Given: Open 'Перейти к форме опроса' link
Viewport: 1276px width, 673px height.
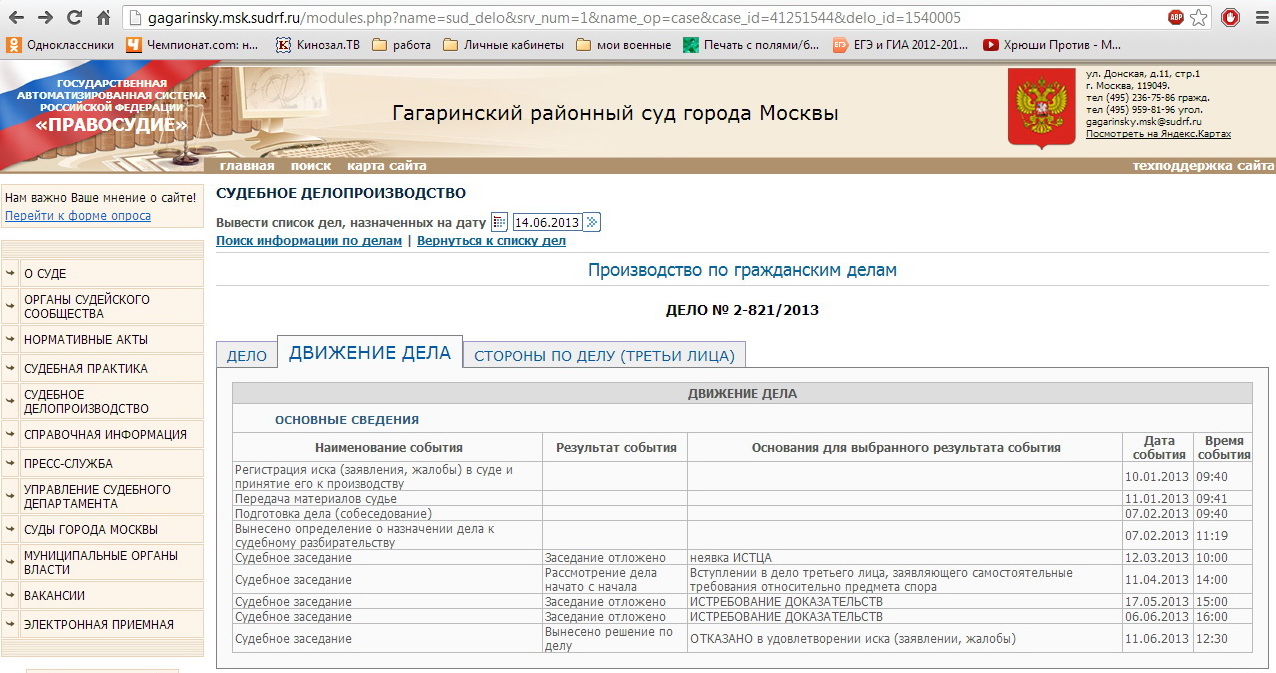Looking at the screenshot, I should (x=78, y=216).
